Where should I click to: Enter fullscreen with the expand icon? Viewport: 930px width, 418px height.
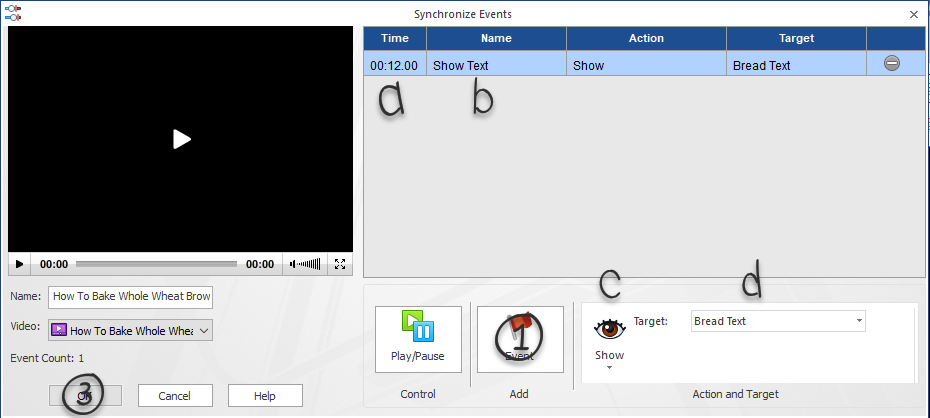340,264
